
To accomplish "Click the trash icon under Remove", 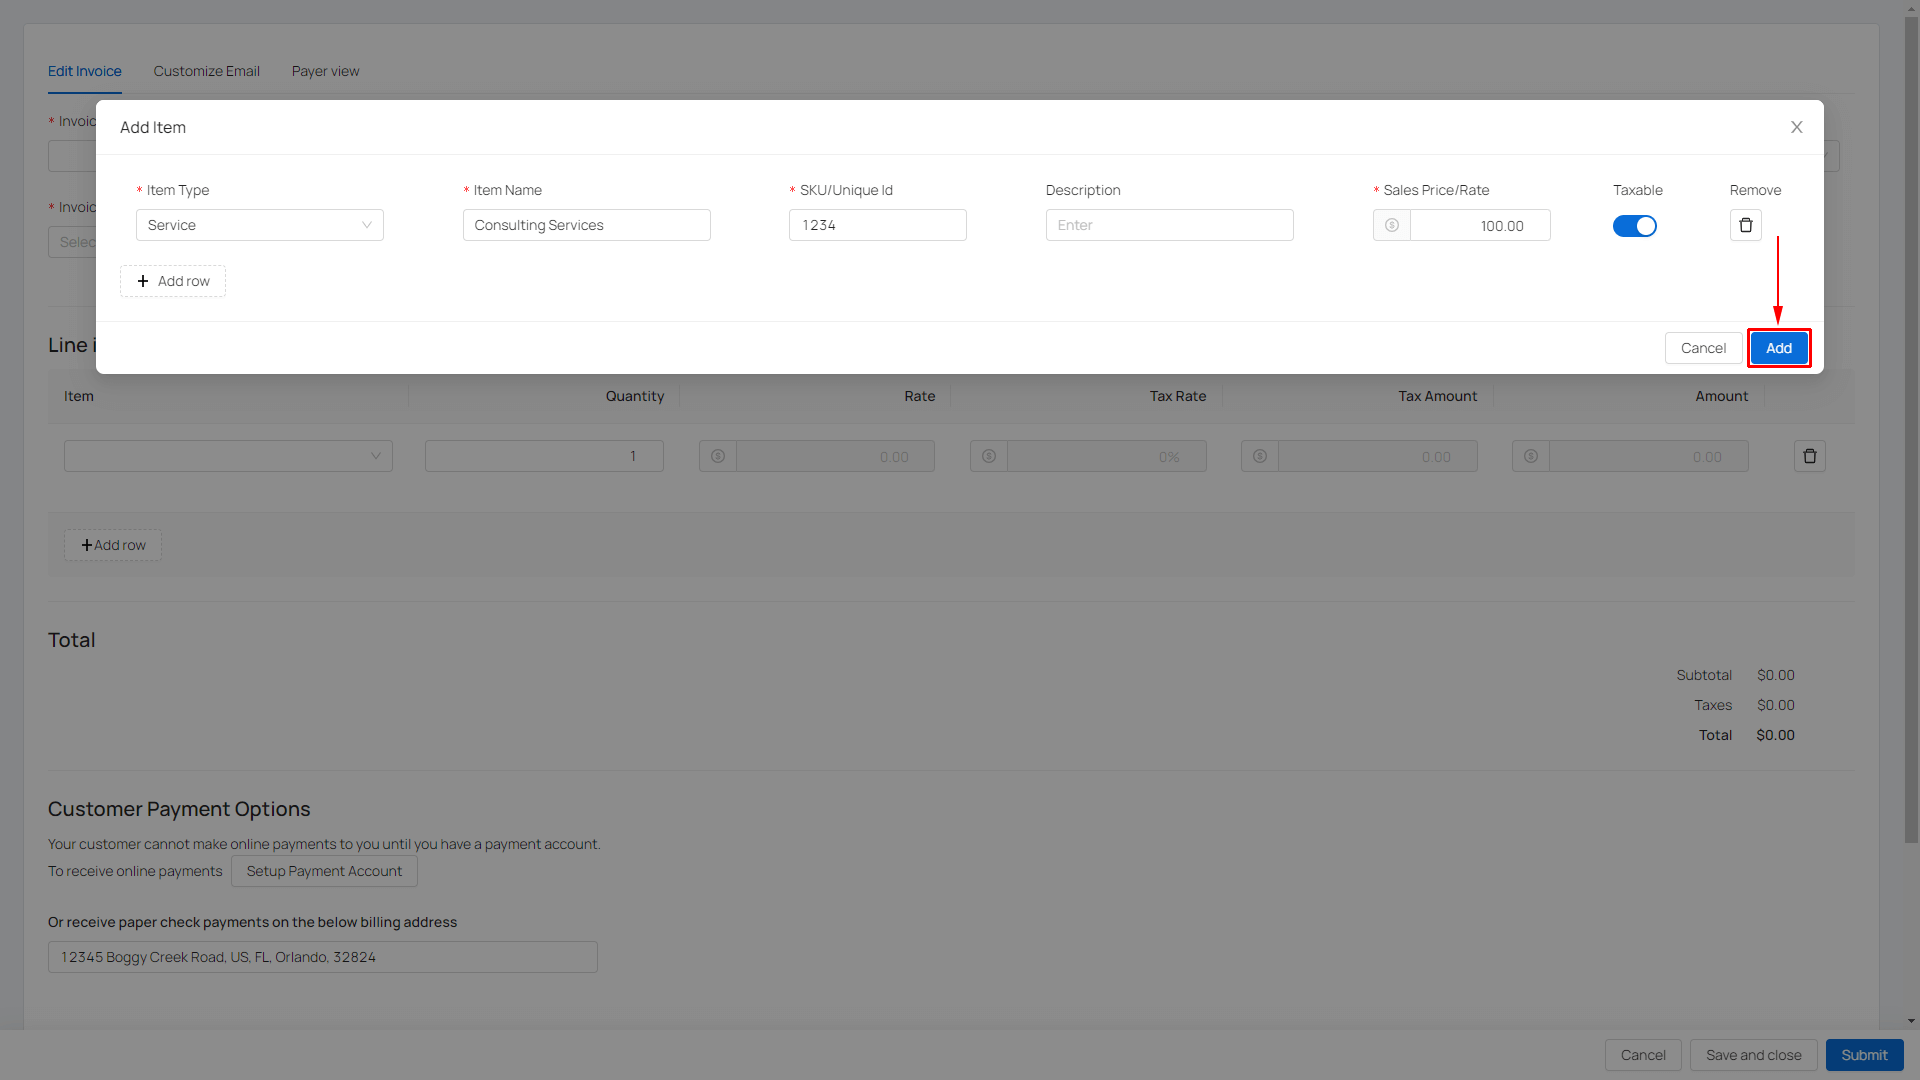I will pyautogui.click(x=1745, y=225).
